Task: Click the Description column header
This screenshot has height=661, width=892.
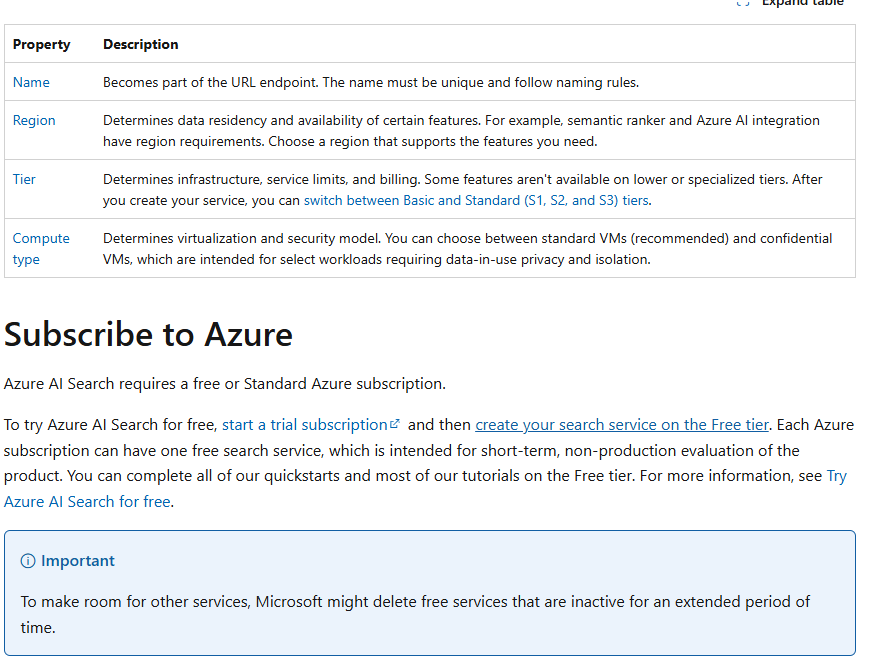Action: pos(140,44)
